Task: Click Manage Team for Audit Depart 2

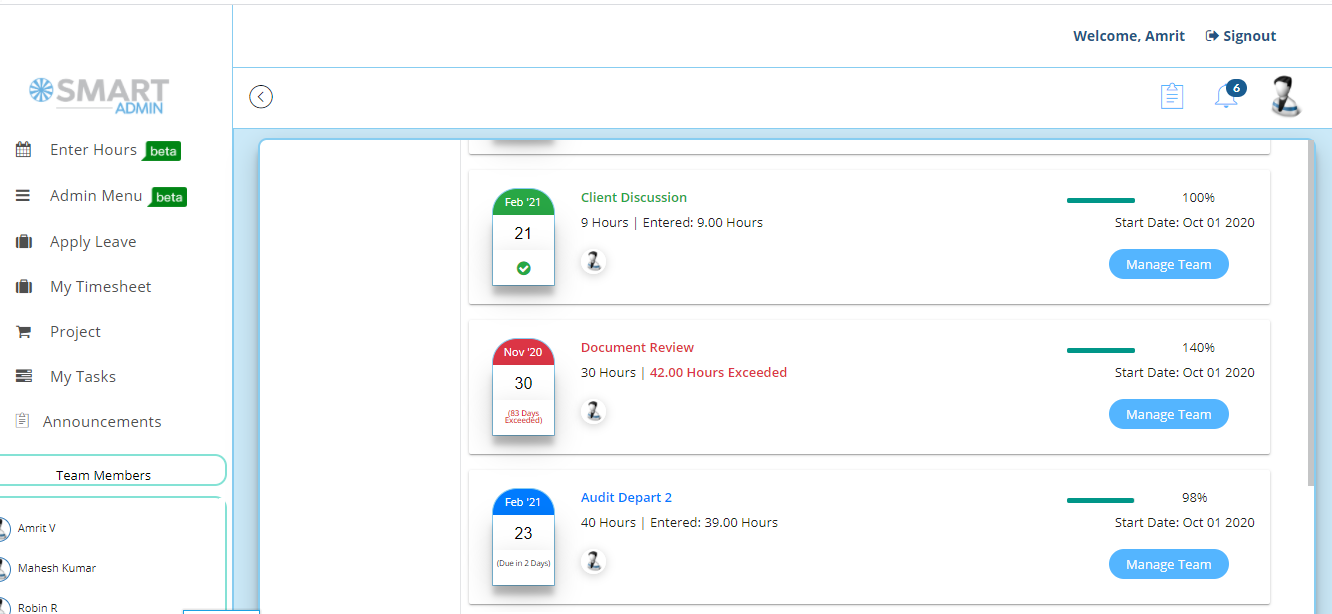Action: pos(1168,564)
